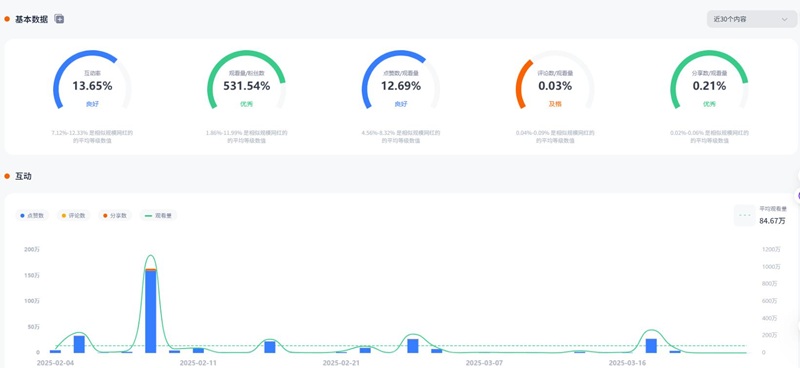
Task: Click the 良好 rating under 12.69%
Action: point(401,104)
